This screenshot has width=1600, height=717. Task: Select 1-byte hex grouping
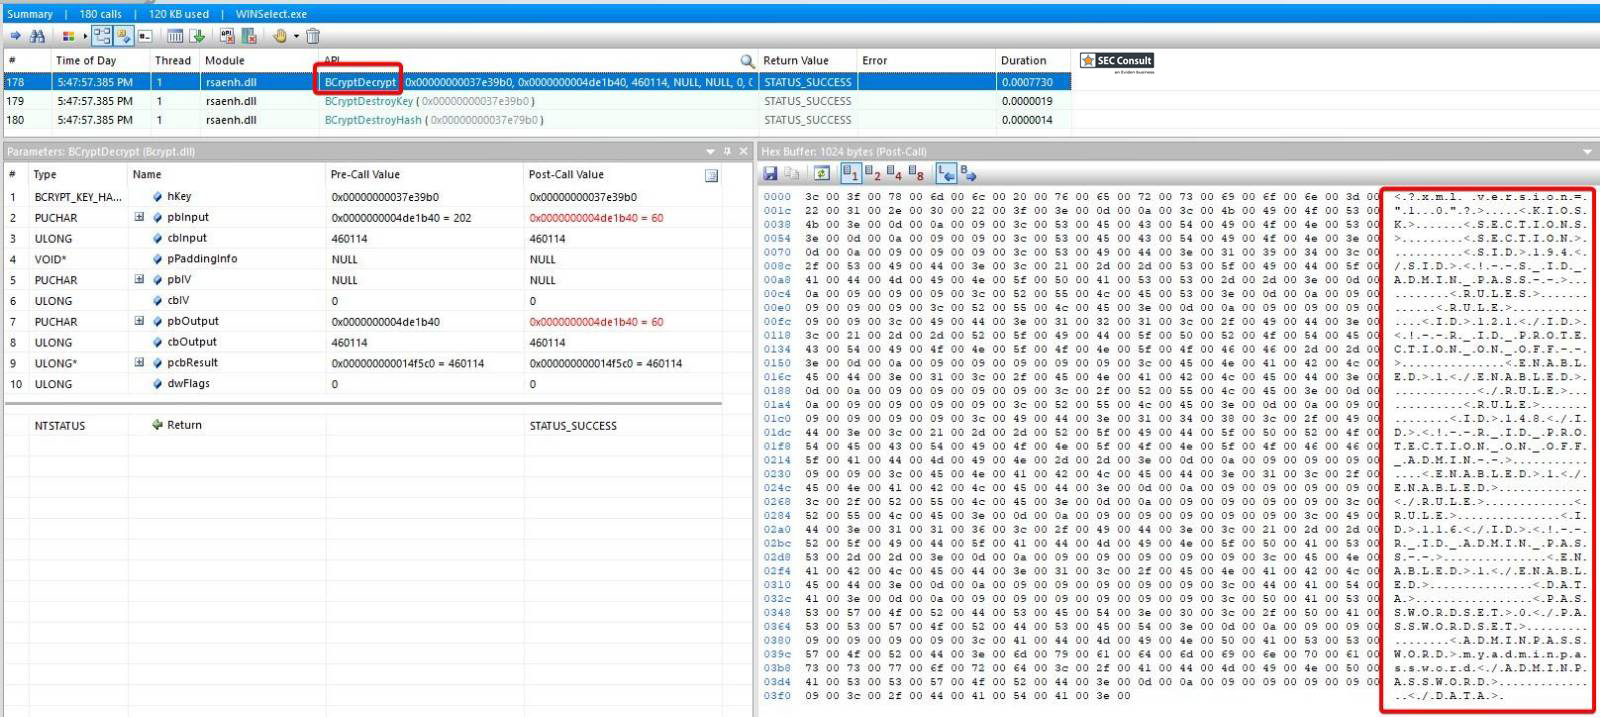tap(850, 173)
